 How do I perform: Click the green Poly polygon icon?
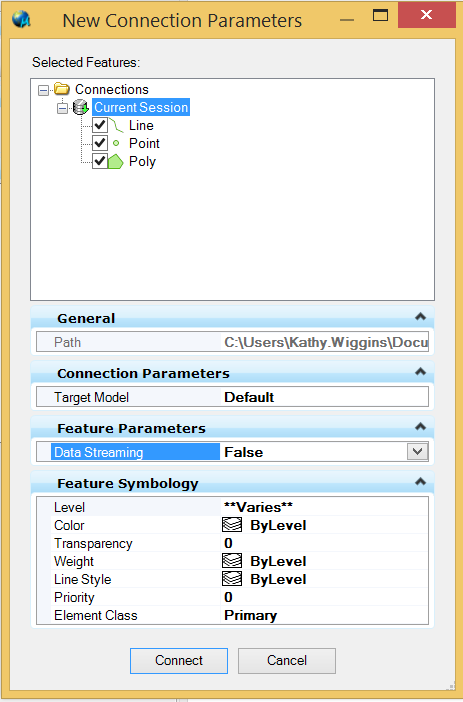(x=116, y=161)
